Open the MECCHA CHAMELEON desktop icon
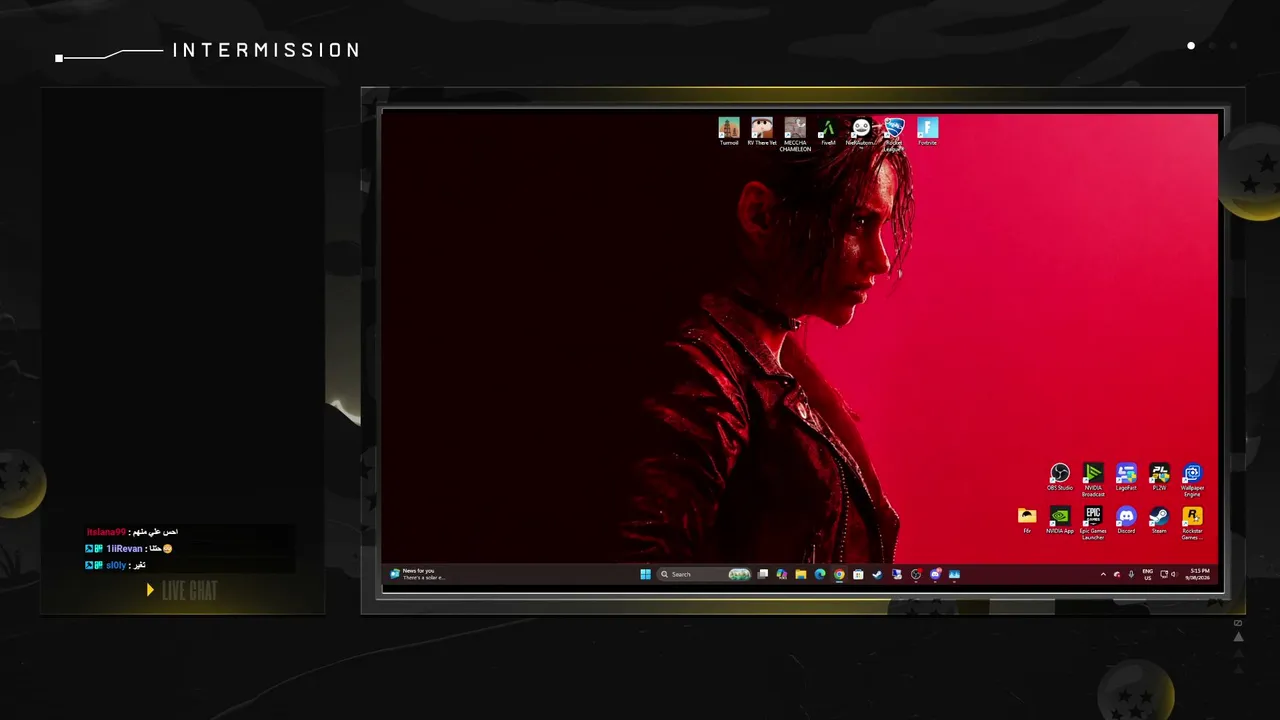The height and width of the screenshot is (720, 1280). [x=795, y=134]
